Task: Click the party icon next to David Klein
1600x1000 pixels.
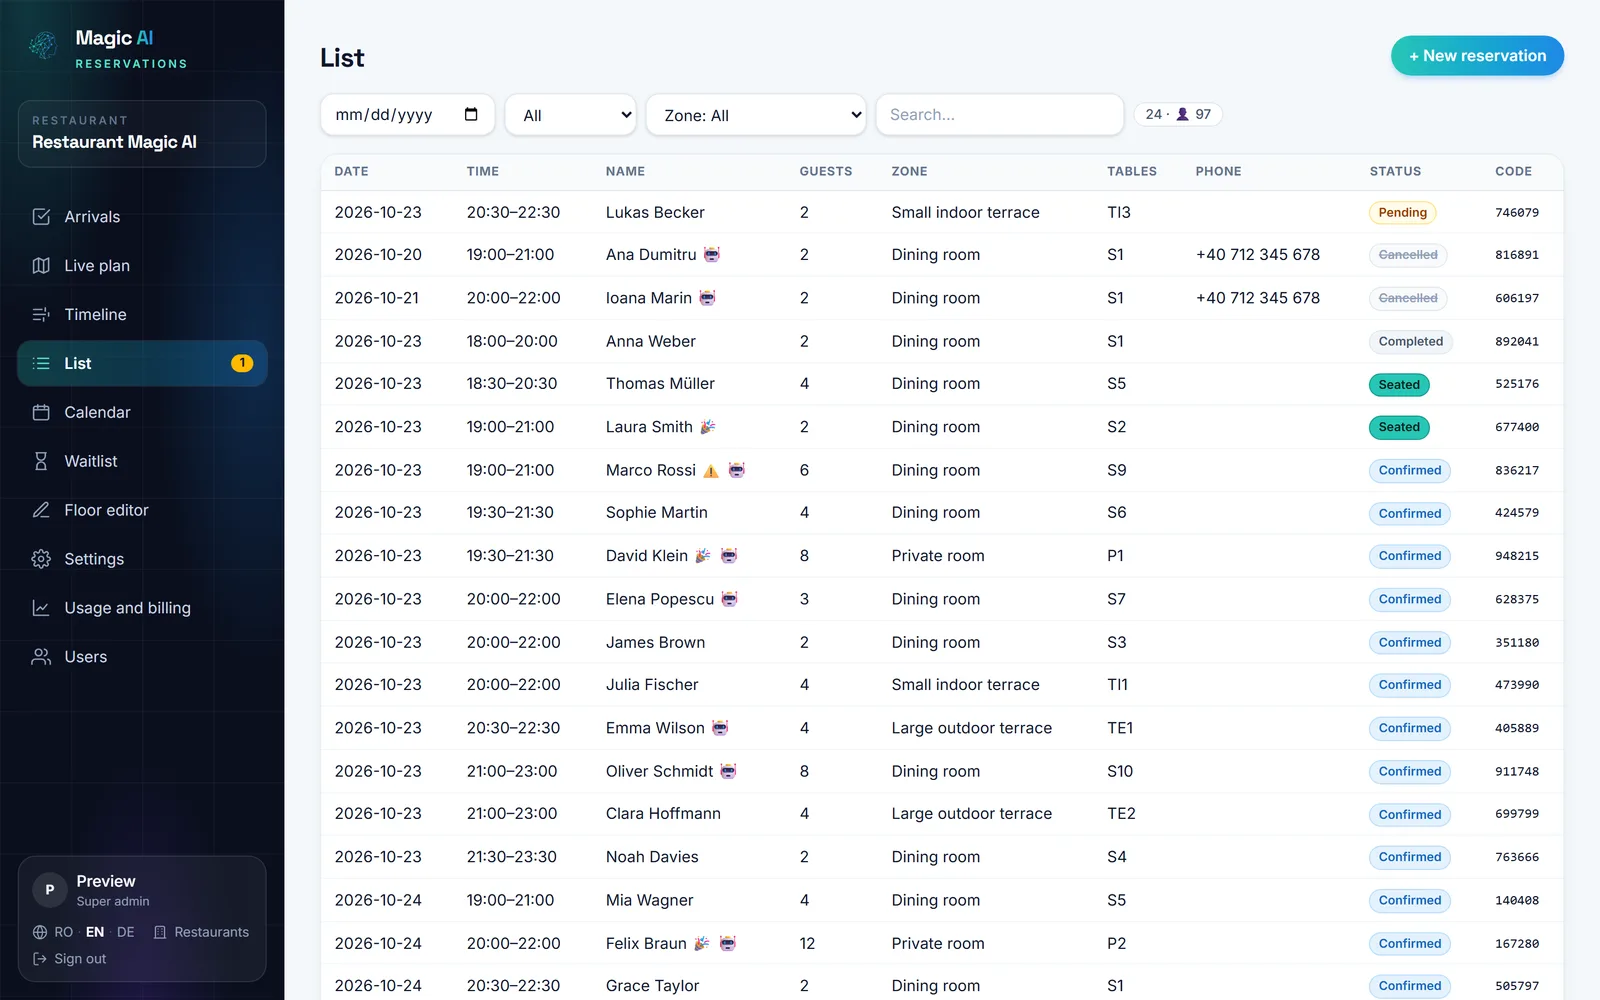Action: click(x=703, y=555)
